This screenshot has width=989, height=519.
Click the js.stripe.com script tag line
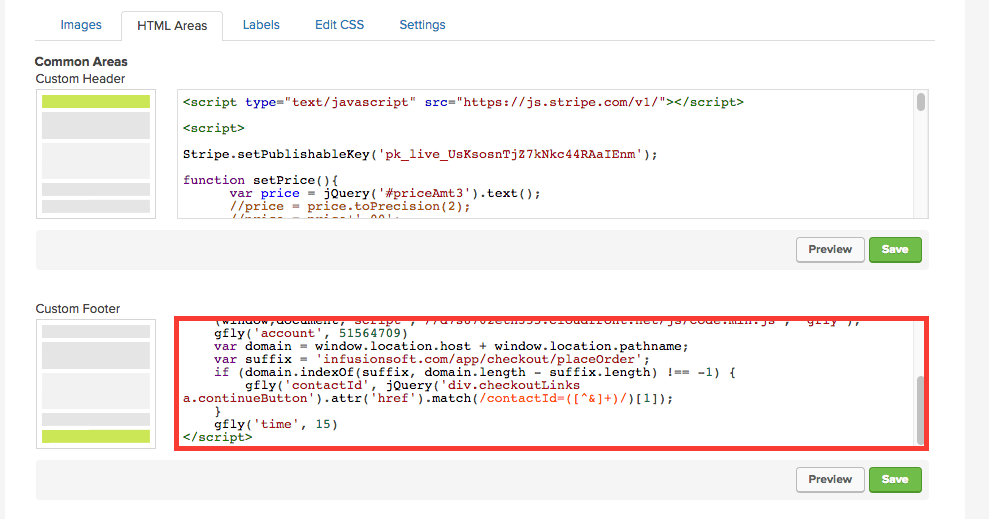[463, 102]
